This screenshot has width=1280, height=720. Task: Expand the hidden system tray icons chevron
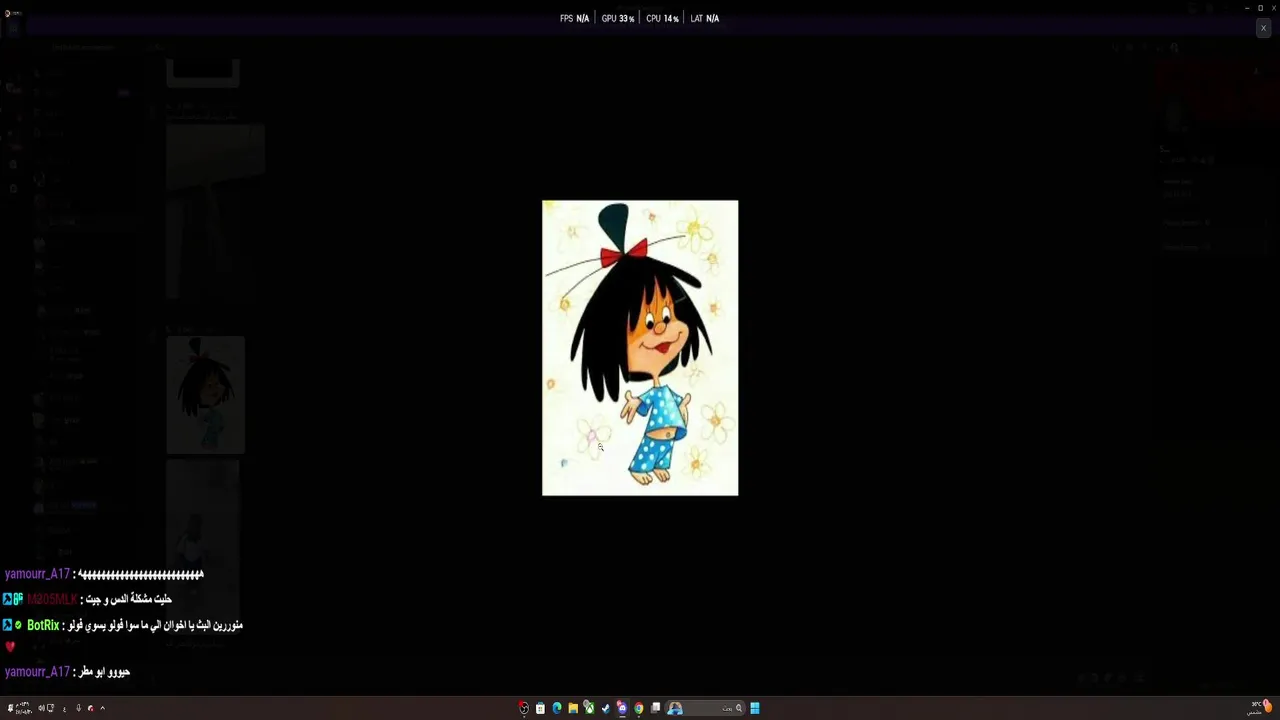pos(102,708)
